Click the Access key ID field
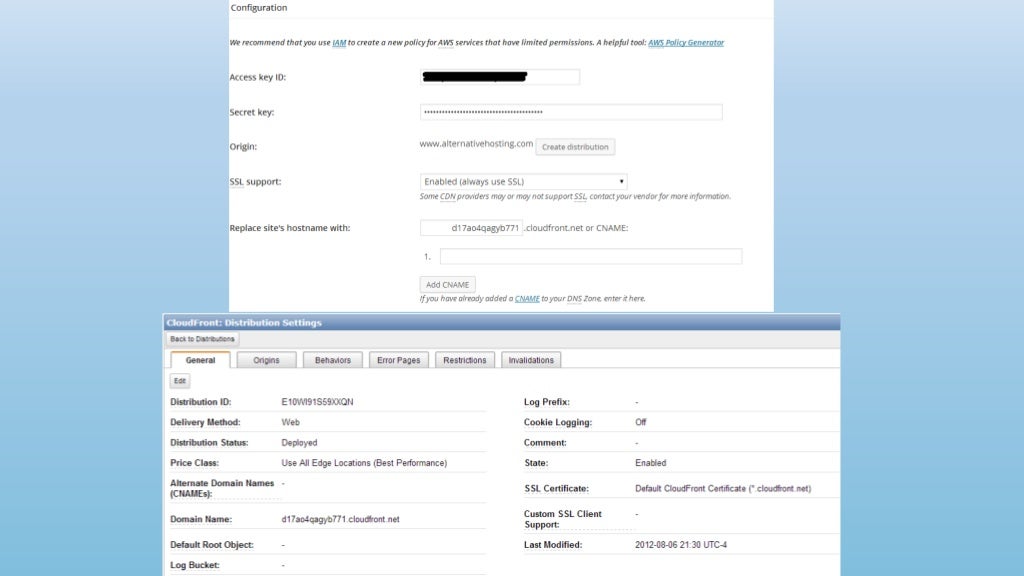1024x576 pixels. point(500,77)
